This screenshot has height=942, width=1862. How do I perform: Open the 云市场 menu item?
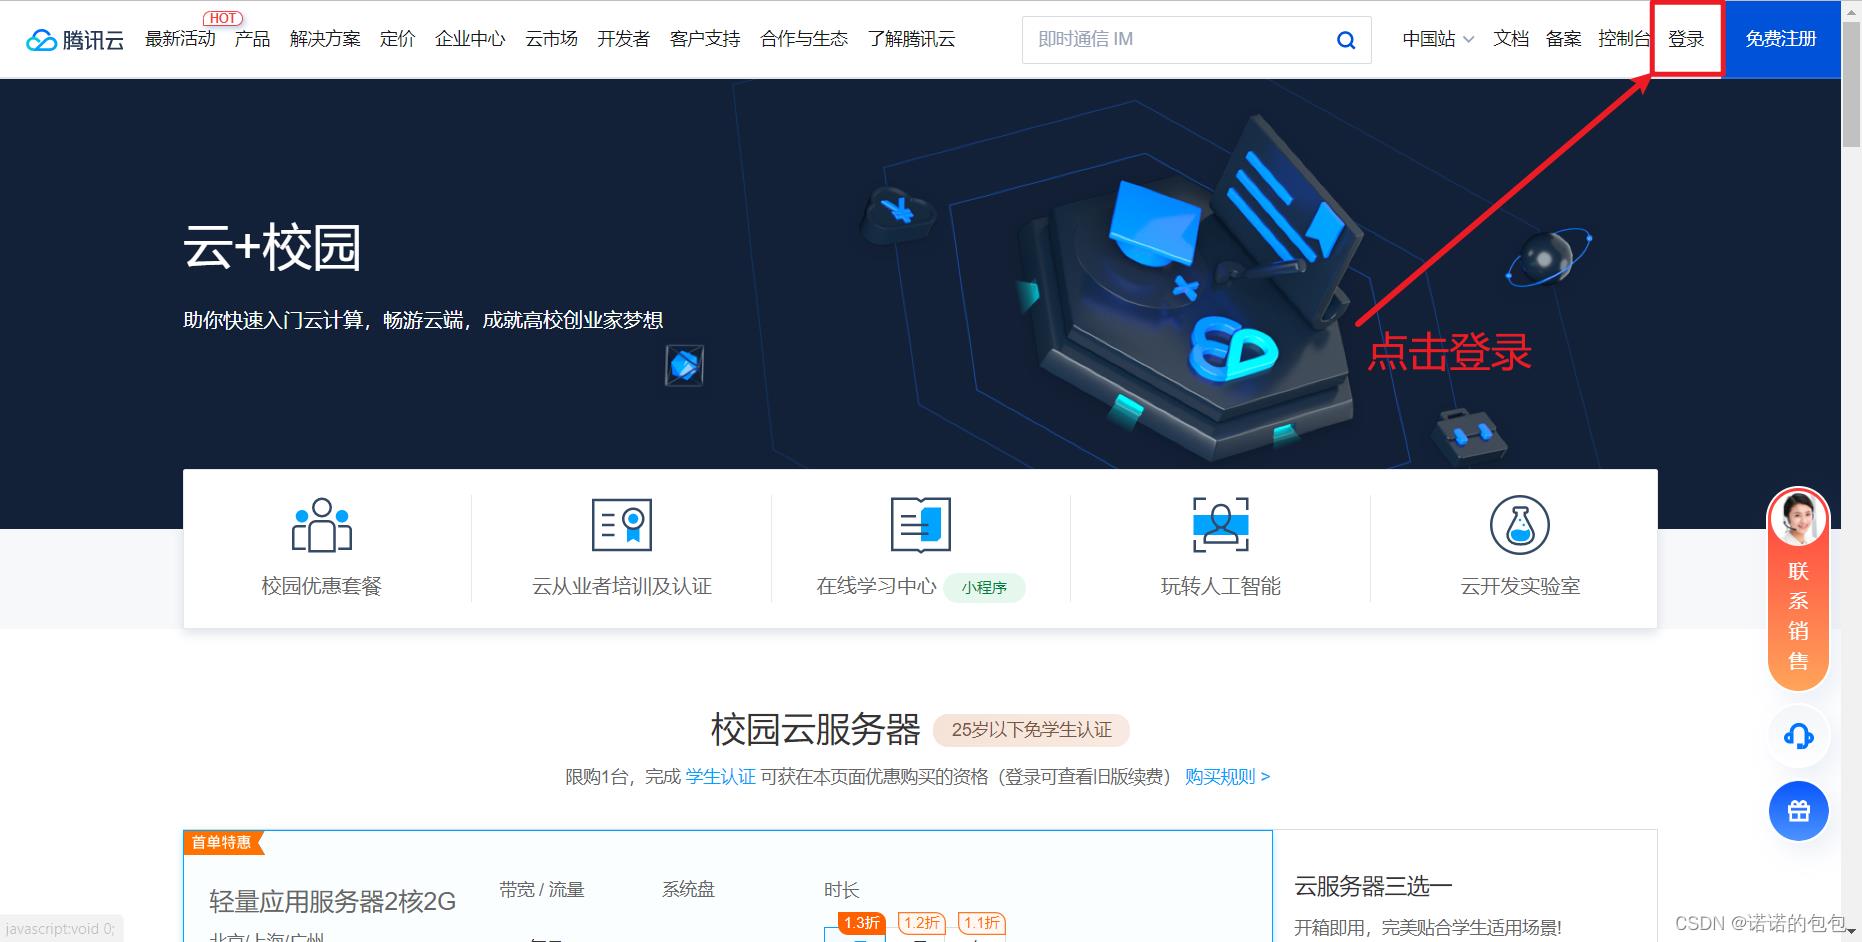pyautogui.click(x=551, y=39)
